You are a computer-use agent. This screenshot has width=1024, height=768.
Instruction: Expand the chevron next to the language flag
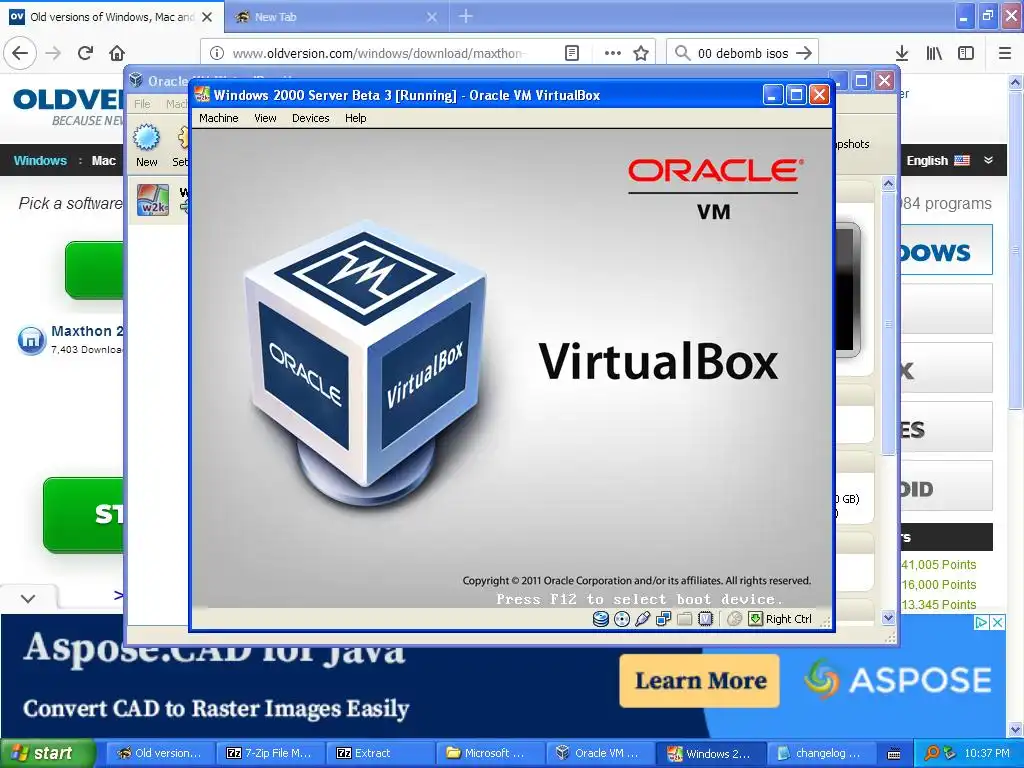[x=989, y=160]
